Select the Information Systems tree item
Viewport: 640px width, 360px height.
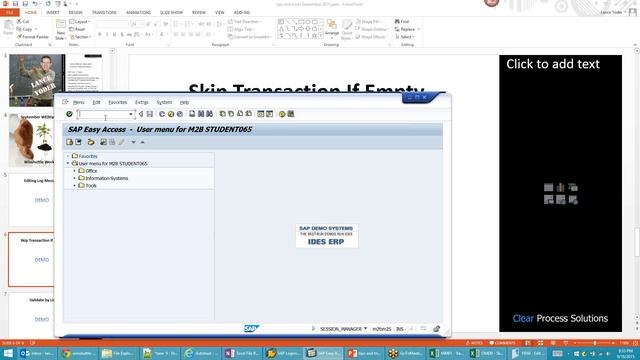[107, 178]
